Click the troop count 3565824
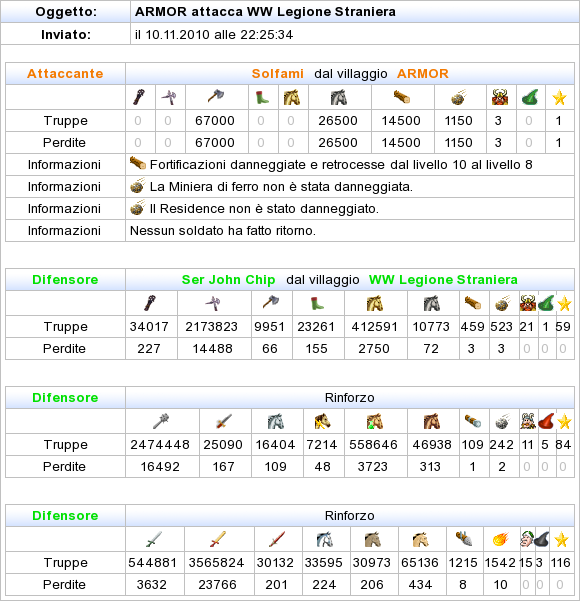Viewport: 580px width, 601px height. (x=216, y=563)
